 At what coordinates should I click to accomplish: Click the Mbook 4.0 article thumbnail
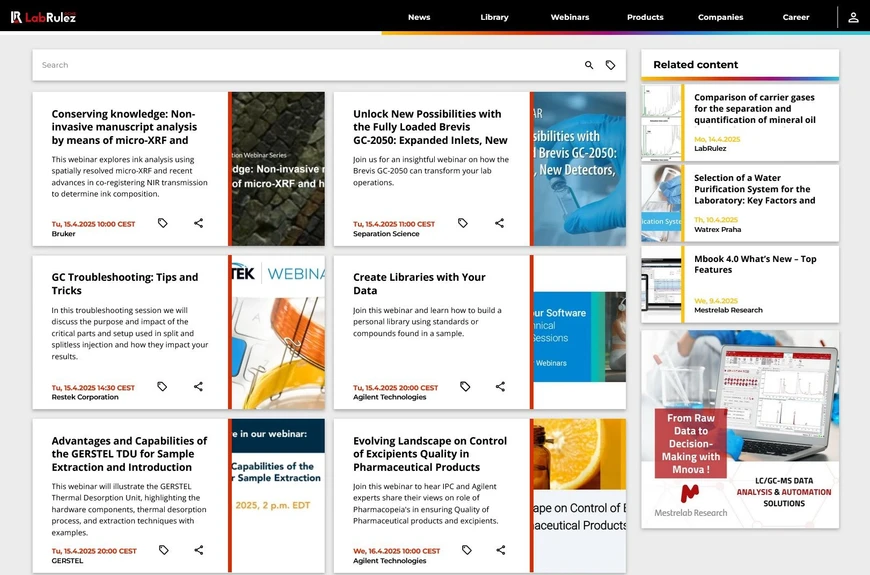click(x=661, y=284)
